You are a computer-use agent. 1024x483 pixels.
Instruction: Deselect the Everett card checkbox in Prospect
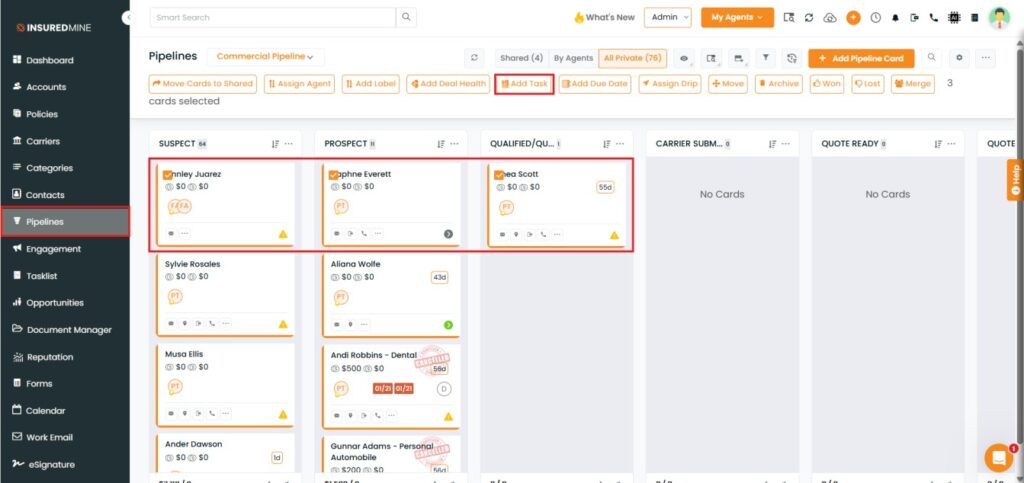pyautogui.click(x=334, y=175)
